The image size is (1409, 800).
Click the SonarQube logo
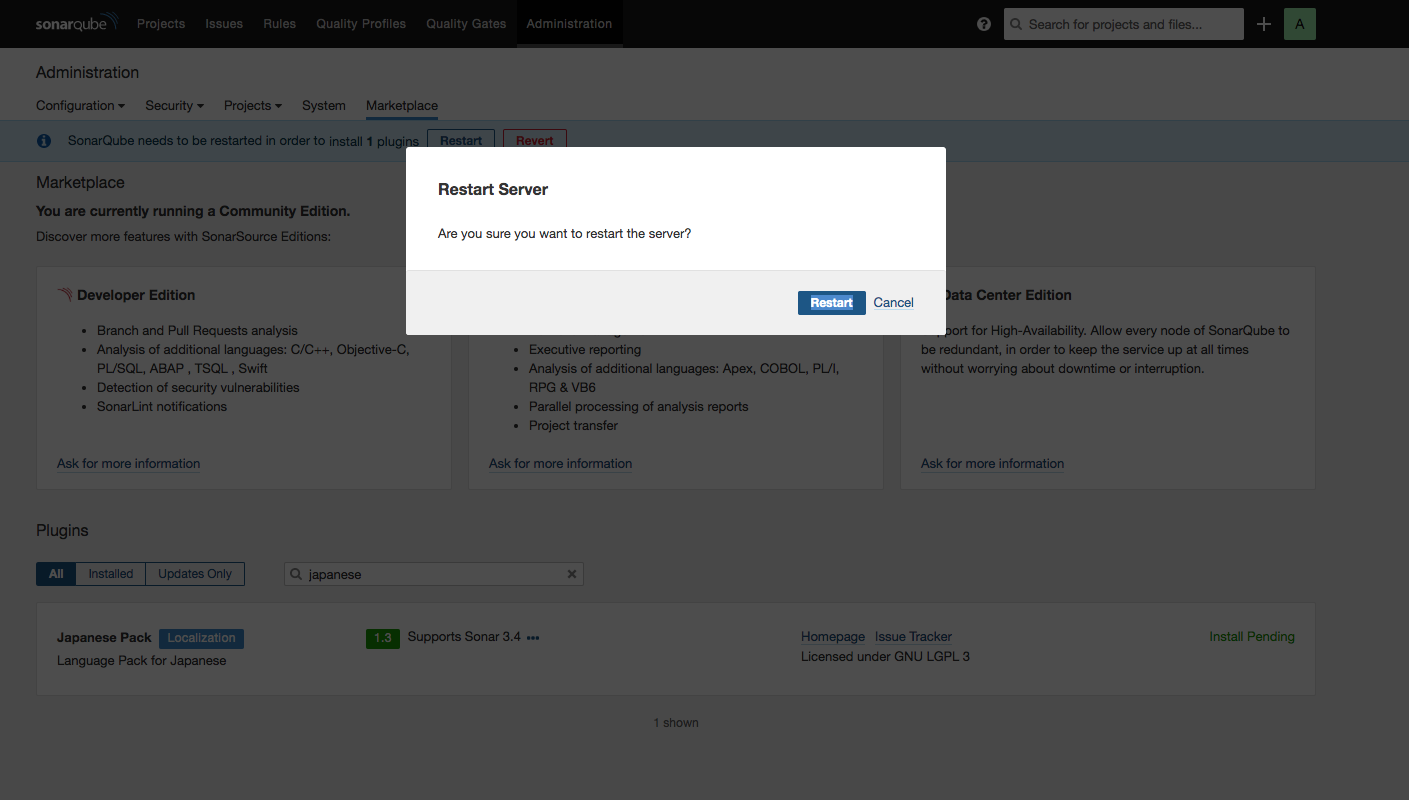click(77, 22)
